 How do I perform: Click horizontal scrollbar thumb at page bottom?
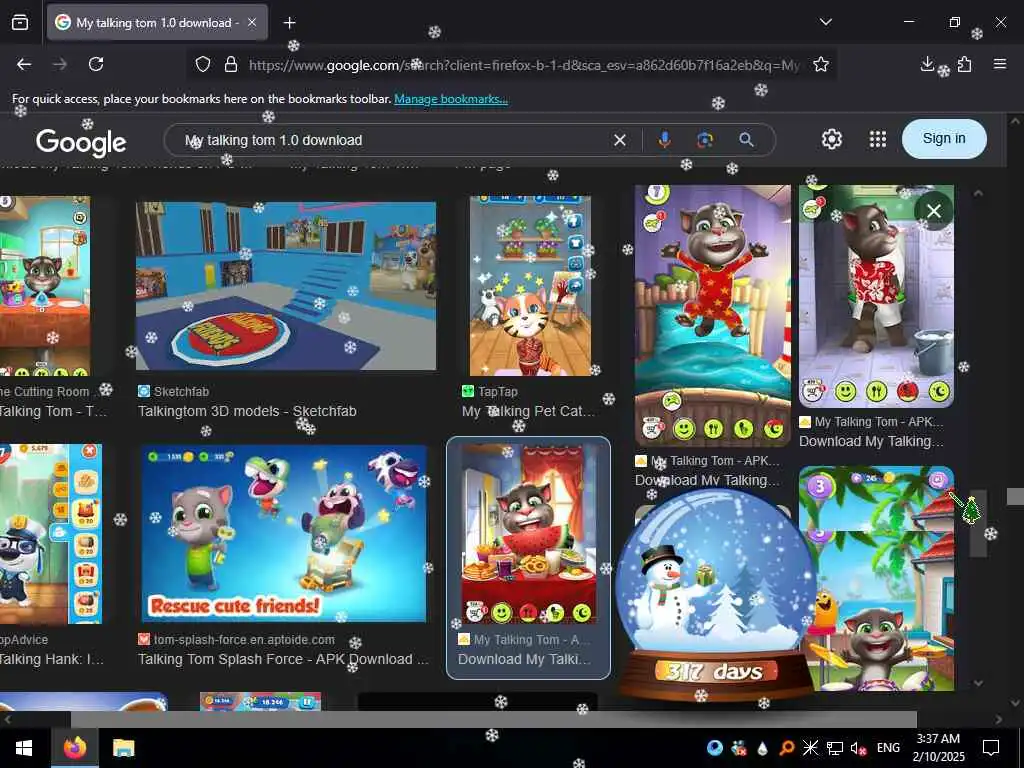[x=493, y=719]
